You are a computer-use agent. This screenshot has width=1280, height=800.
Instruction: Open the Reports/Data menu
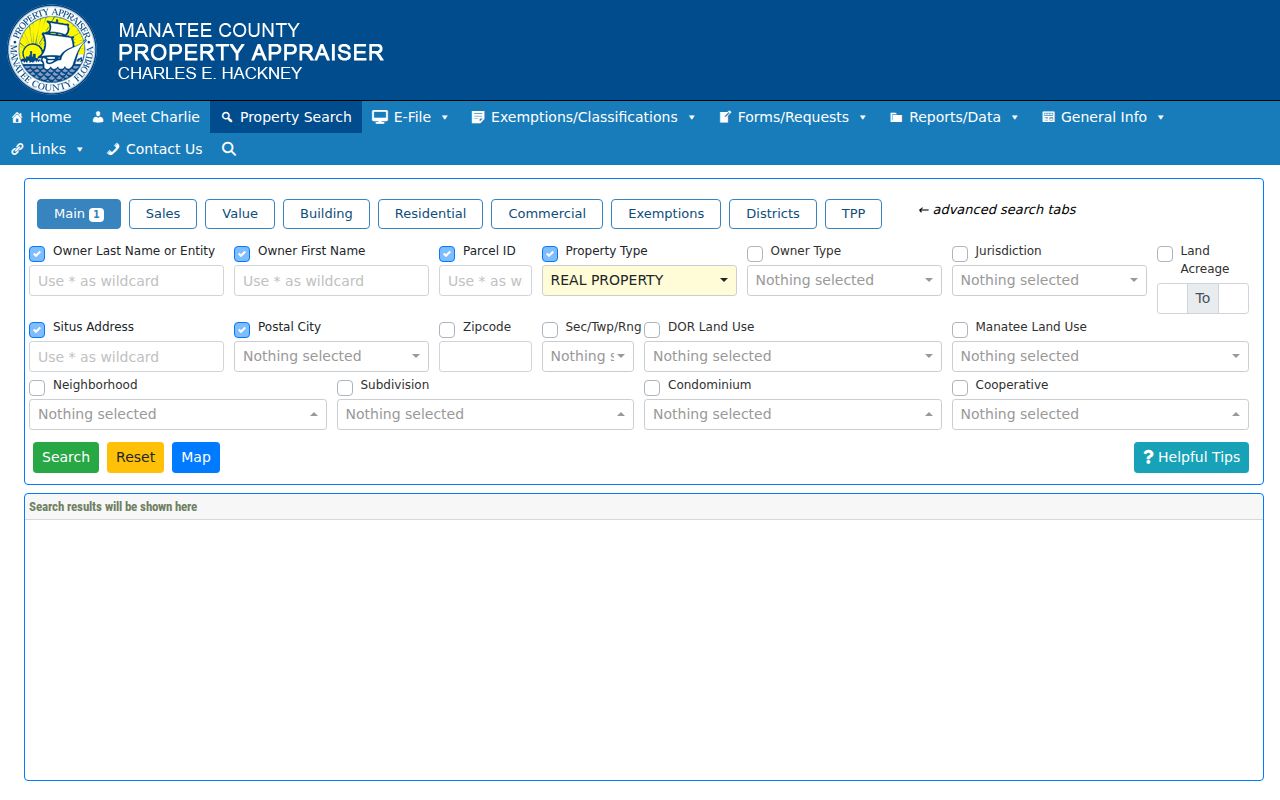[x=954, y=117]
